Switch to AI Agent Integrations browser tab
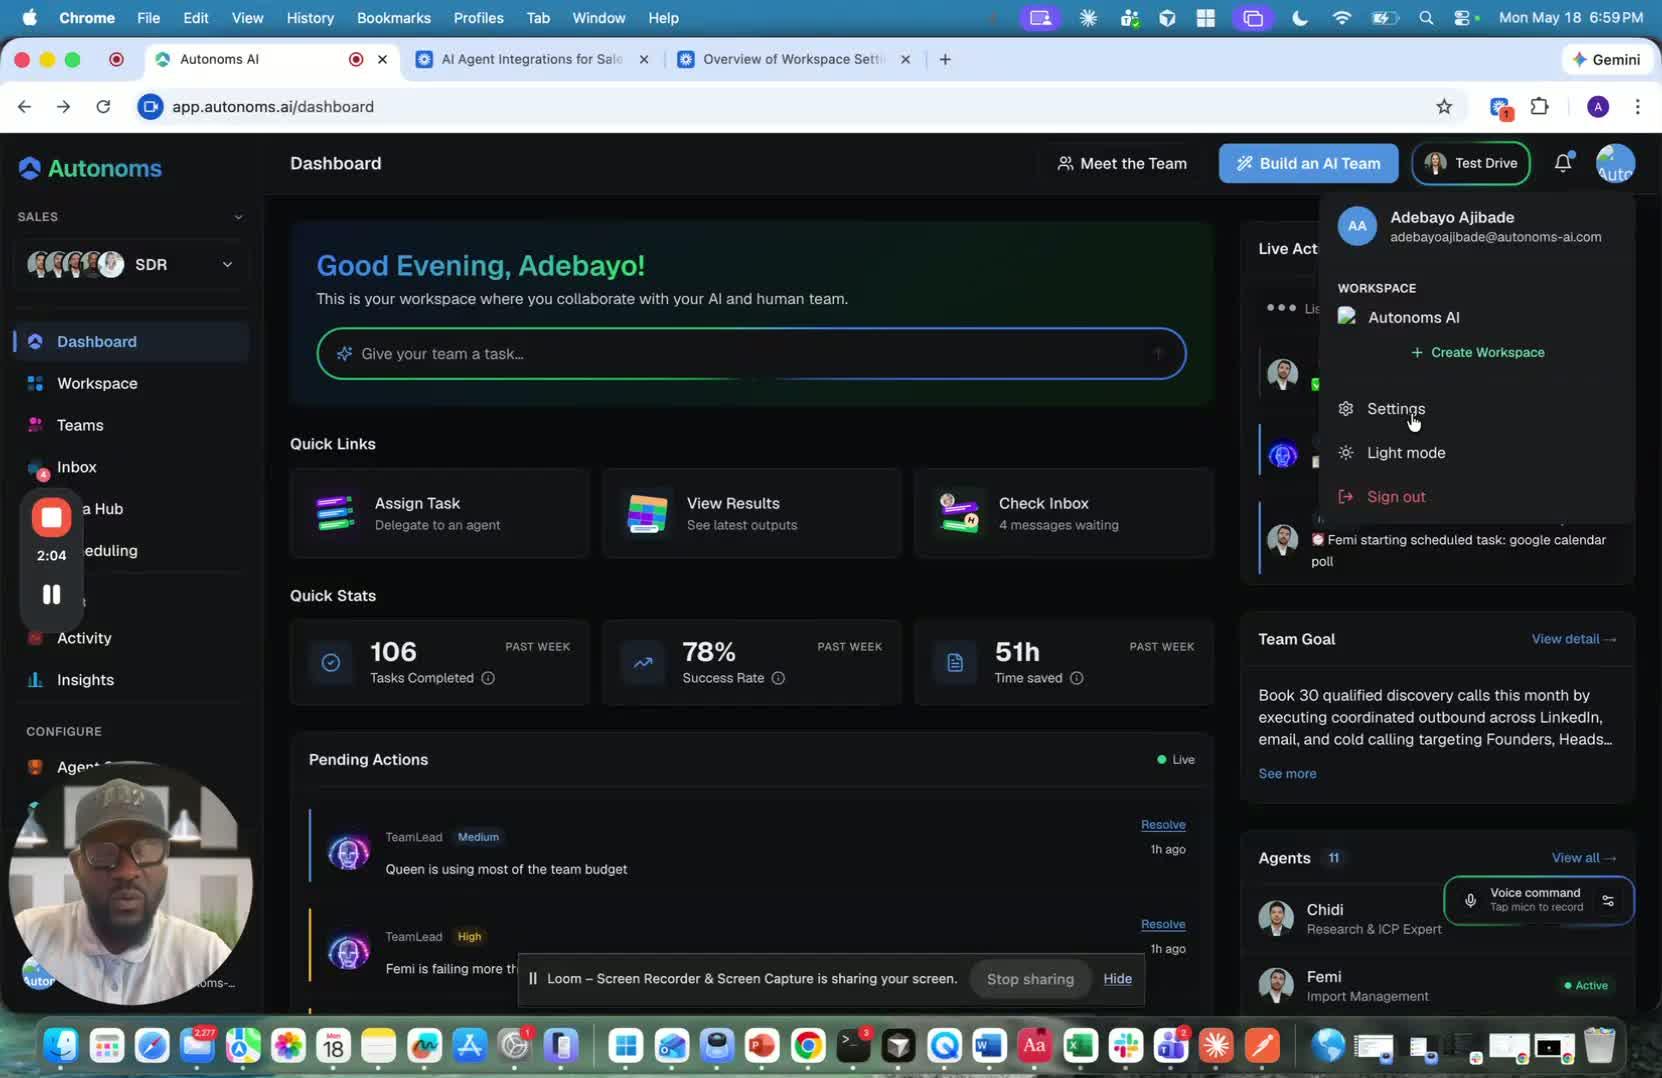The image size is (1662, 1078). 531,59
